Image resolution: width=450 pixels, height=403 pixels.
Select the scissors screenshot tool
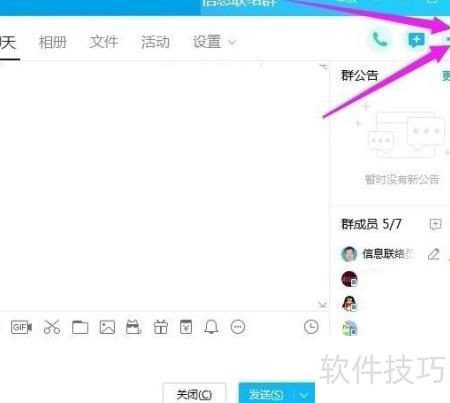(x=52, y=327)
